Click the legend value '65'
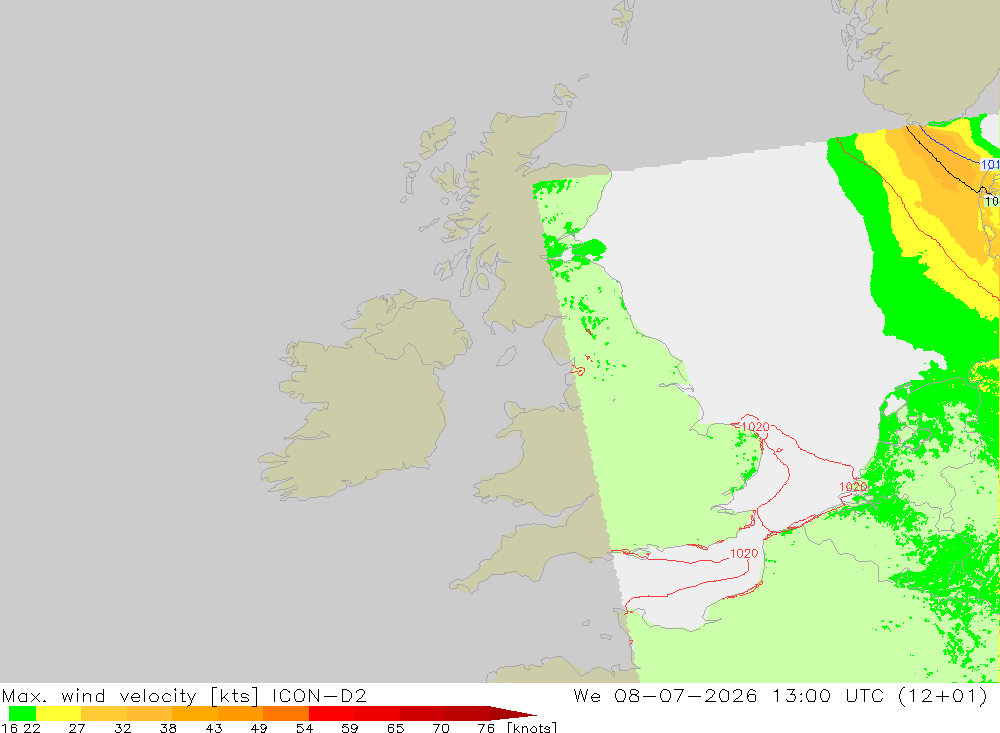Image resolution: width=1000 pixels, height=733 pixels. (395, 728)
